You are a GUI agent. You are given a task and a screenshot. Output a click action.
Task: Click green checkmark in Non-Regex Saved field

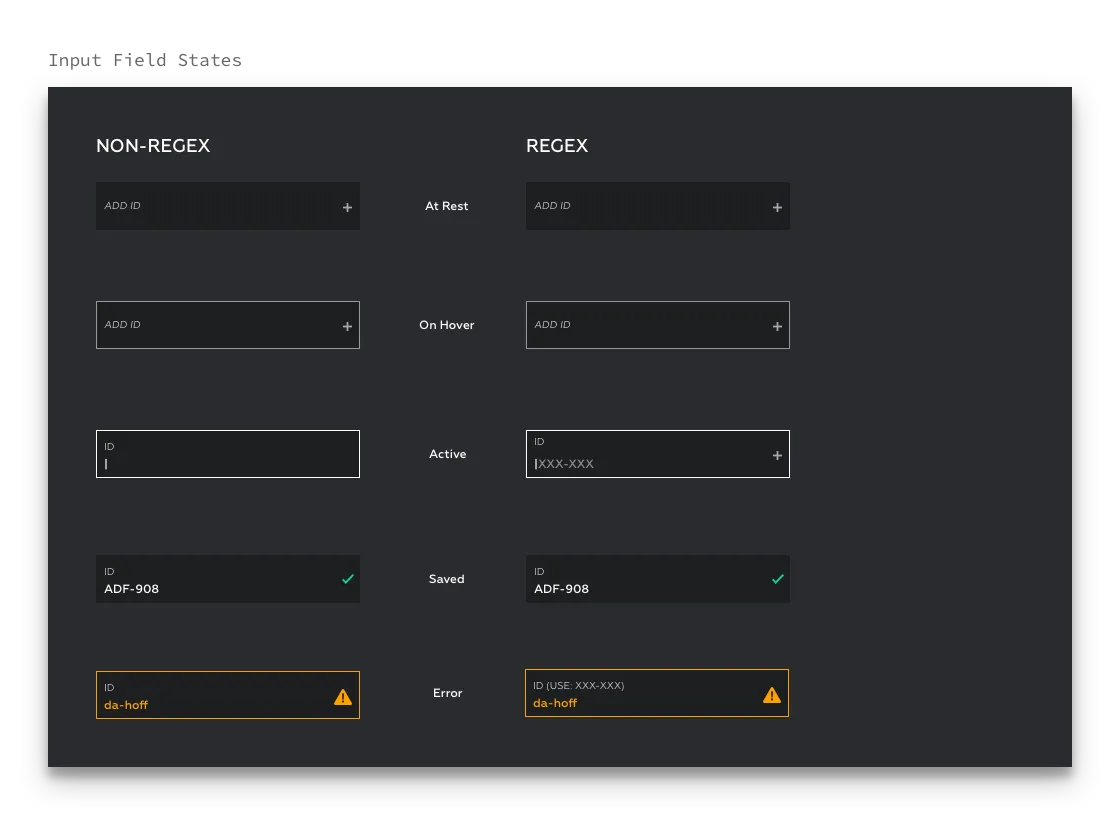point(348,579)
